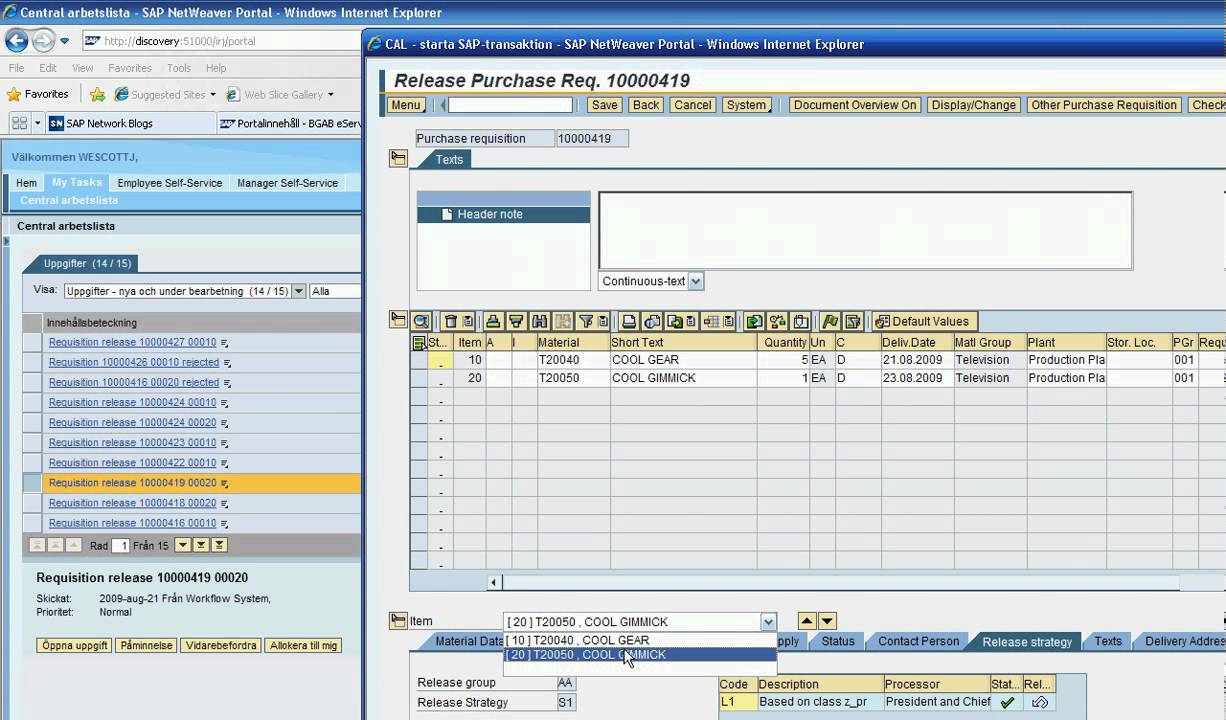Open the Visa filter dropdown arrow
The width and height of the screenshot is (1226, 720).
[298, 291]
